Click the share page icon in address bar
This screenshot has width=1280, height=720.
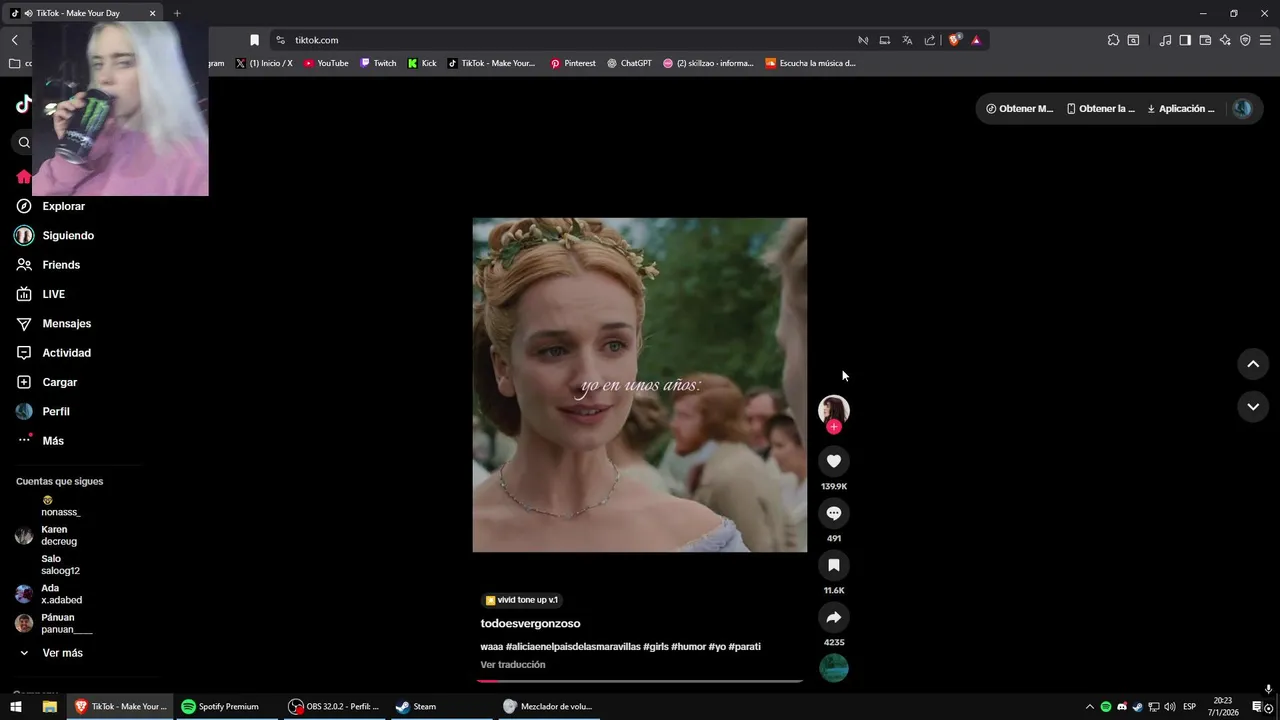coord(930,40)
